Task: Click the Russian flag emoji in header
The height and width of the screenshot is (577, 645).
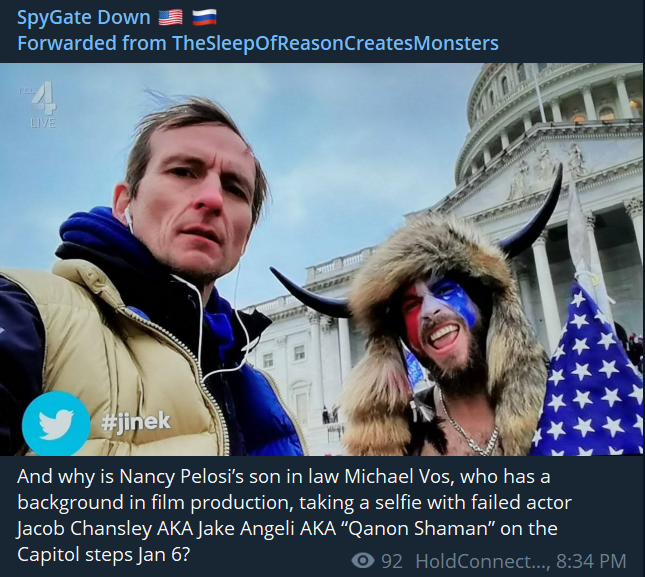Action: click(x=203, y=18)
